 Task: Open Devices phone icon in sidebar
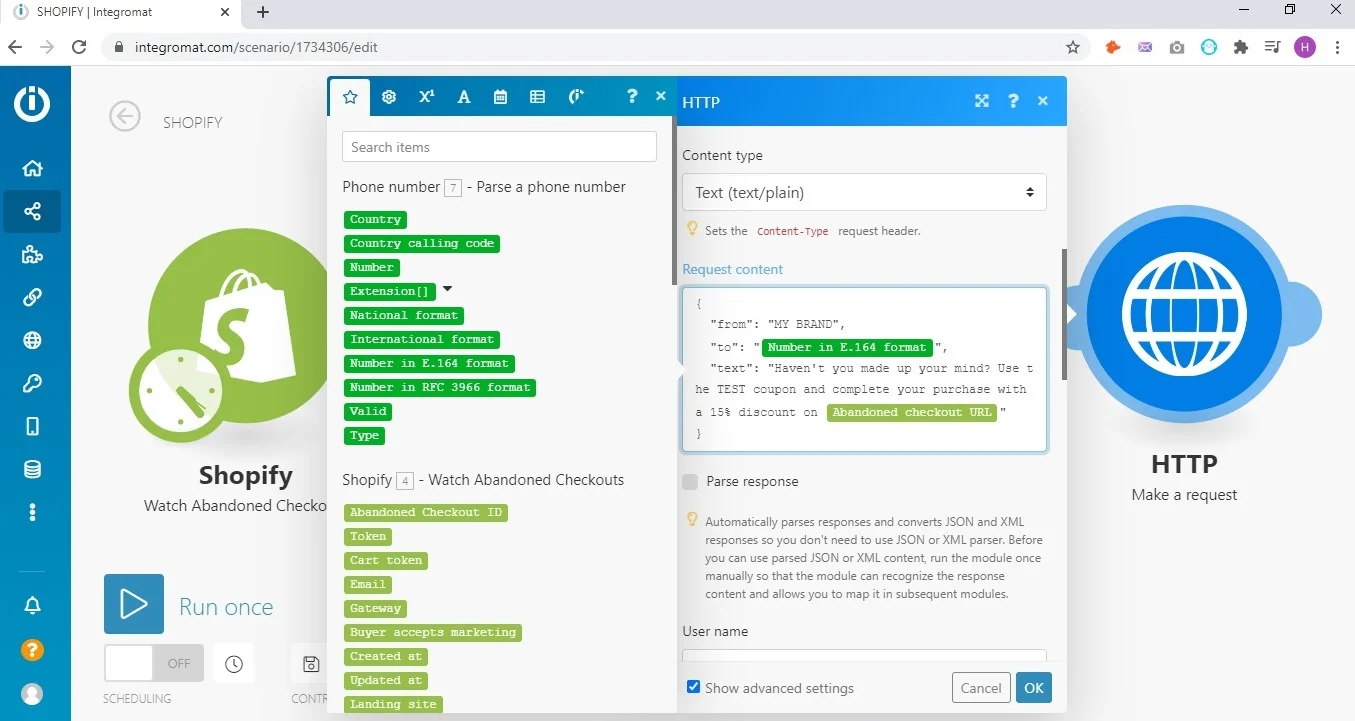click(33, 426)
